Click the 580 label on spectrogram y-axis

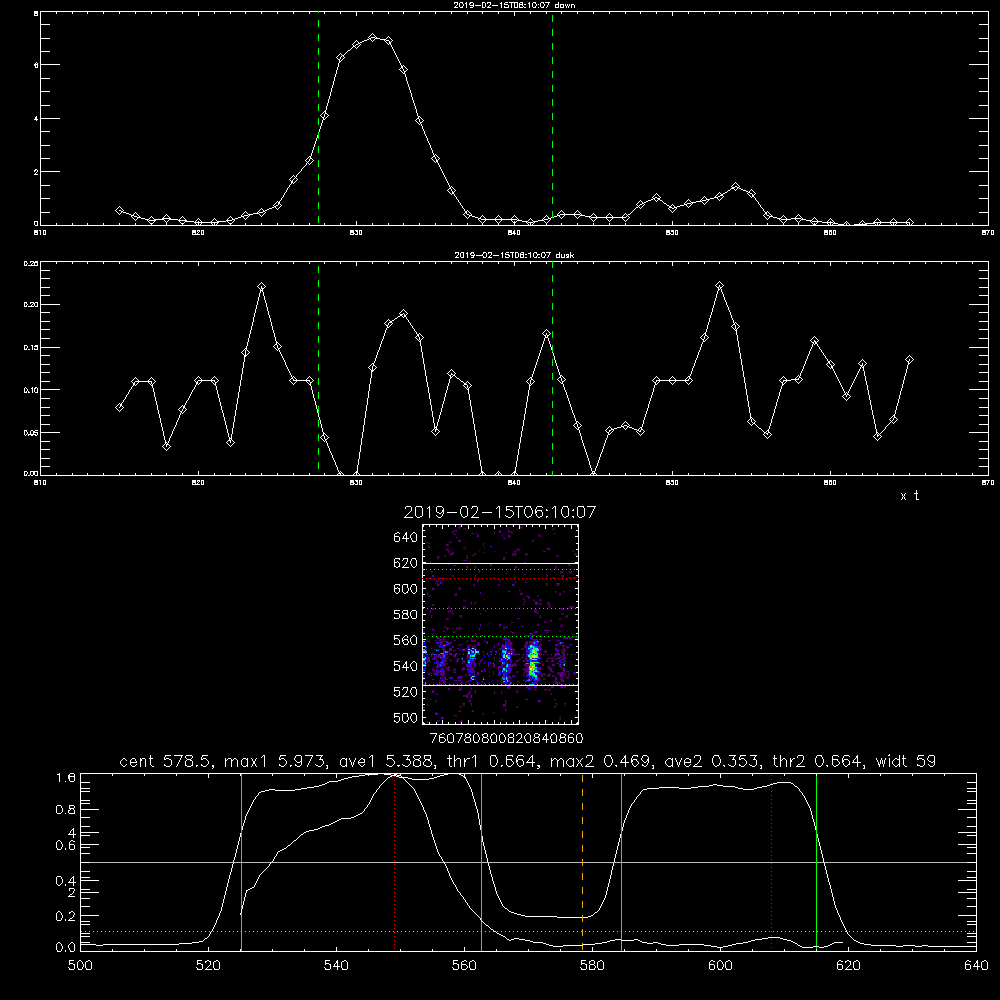pos(405,614)
